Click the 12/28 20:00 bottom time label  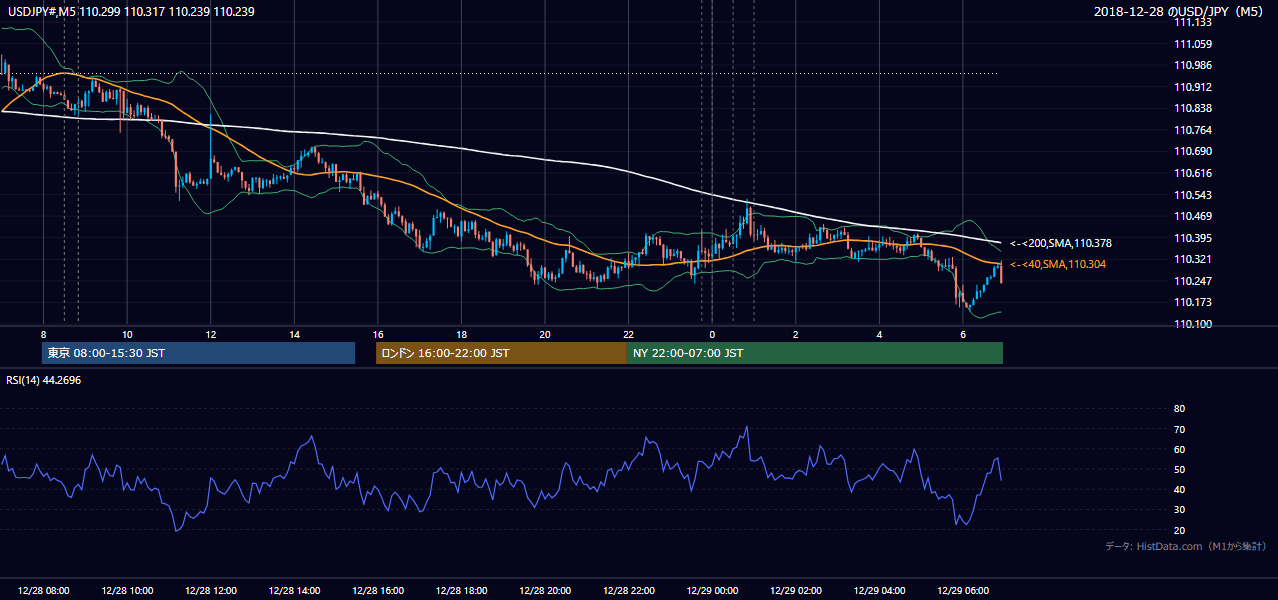(x=545, y=591)
